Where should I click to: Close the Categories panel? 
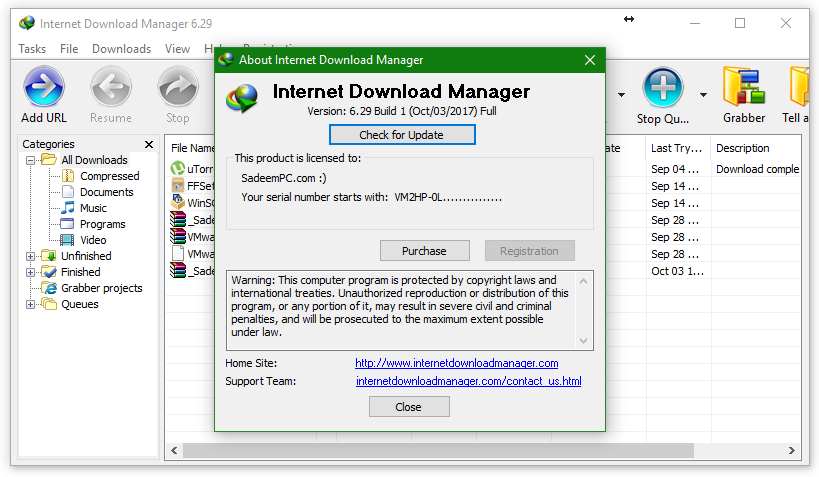[x=149, y=144]
